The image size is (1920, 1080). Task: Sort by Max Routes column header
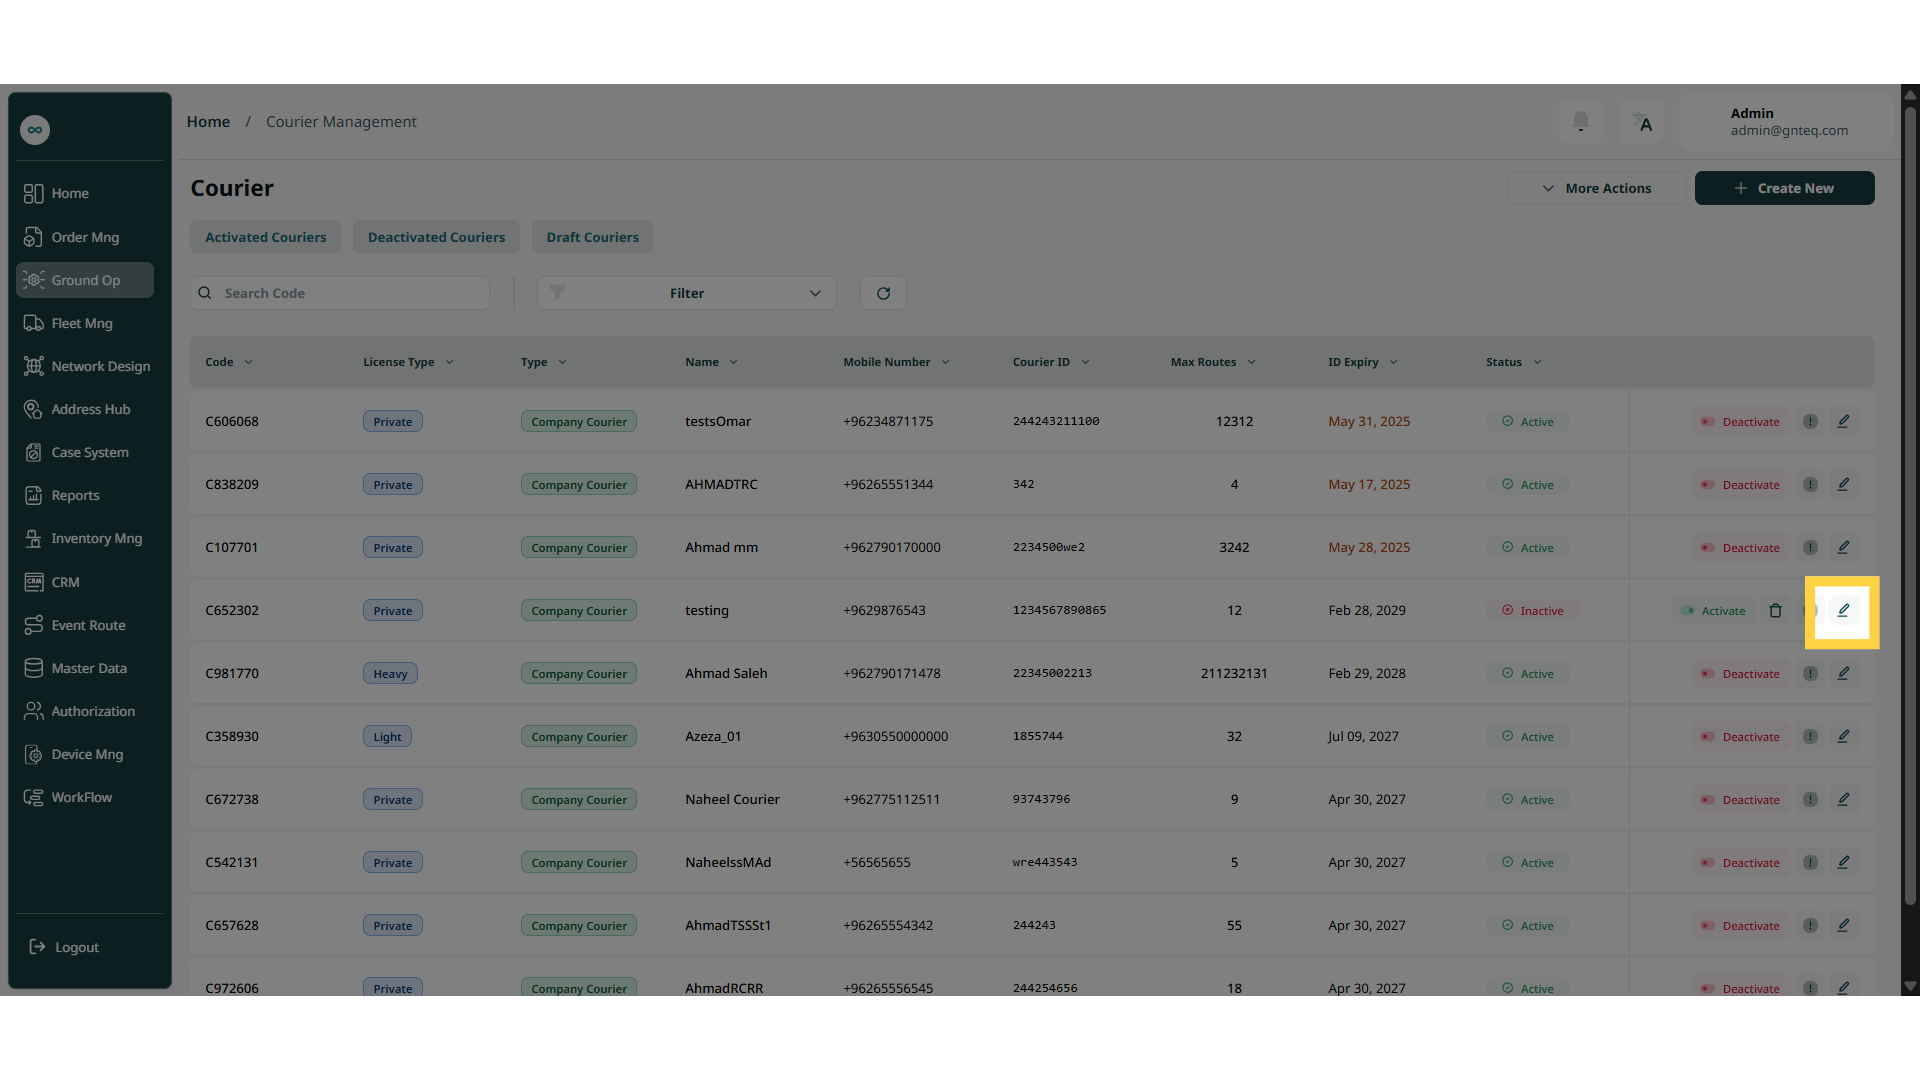[1213, 362]
